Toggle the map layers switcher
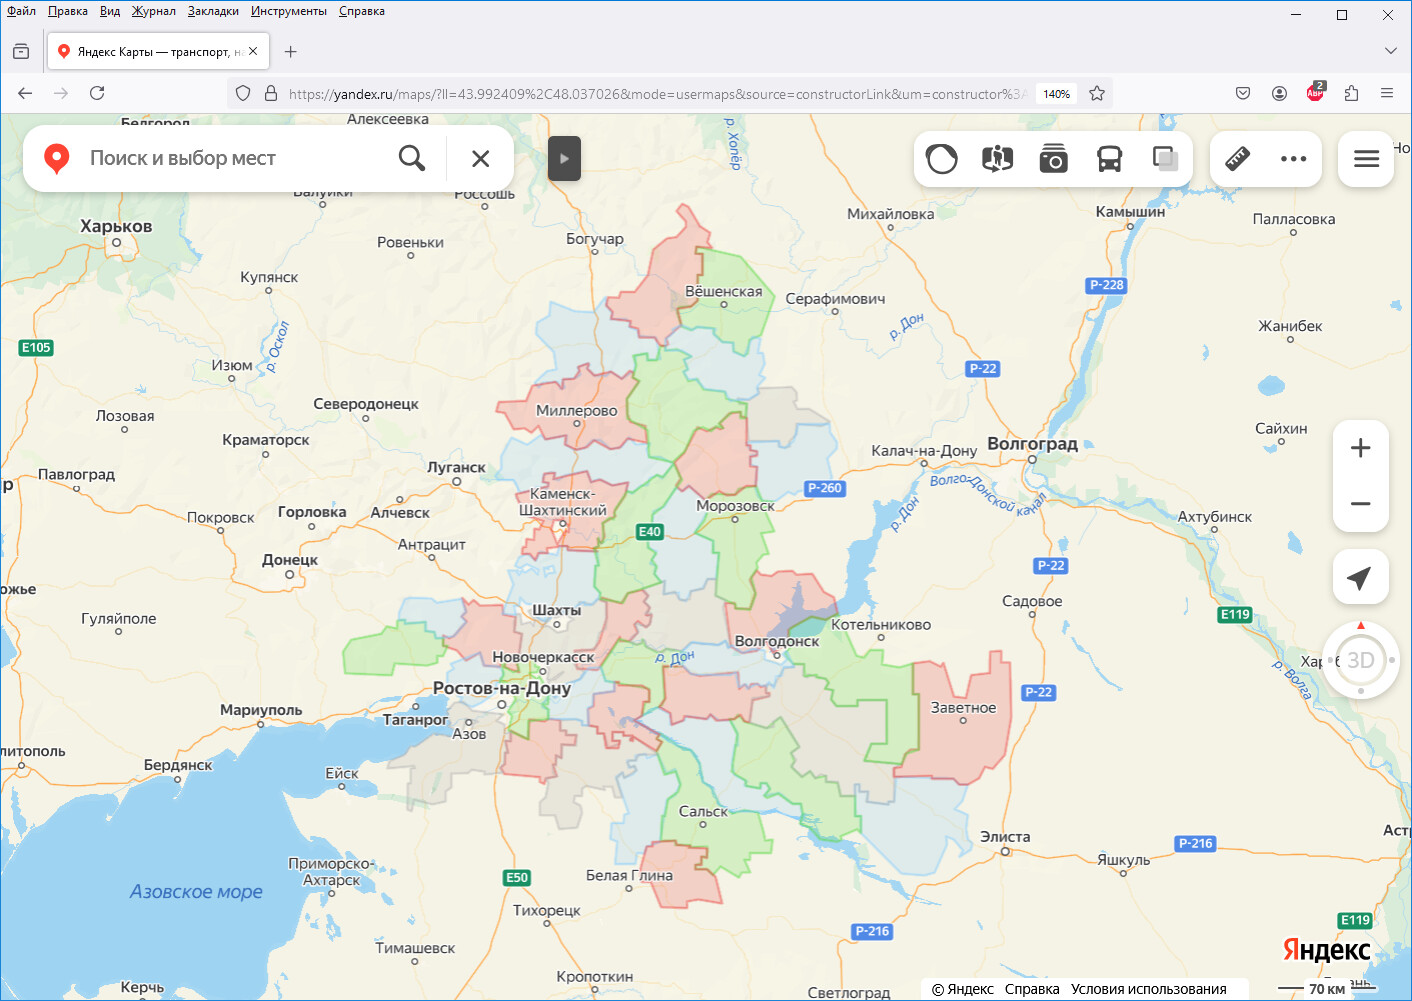The width and height of the screenshot is (1412, 1001). point(1165,159)
